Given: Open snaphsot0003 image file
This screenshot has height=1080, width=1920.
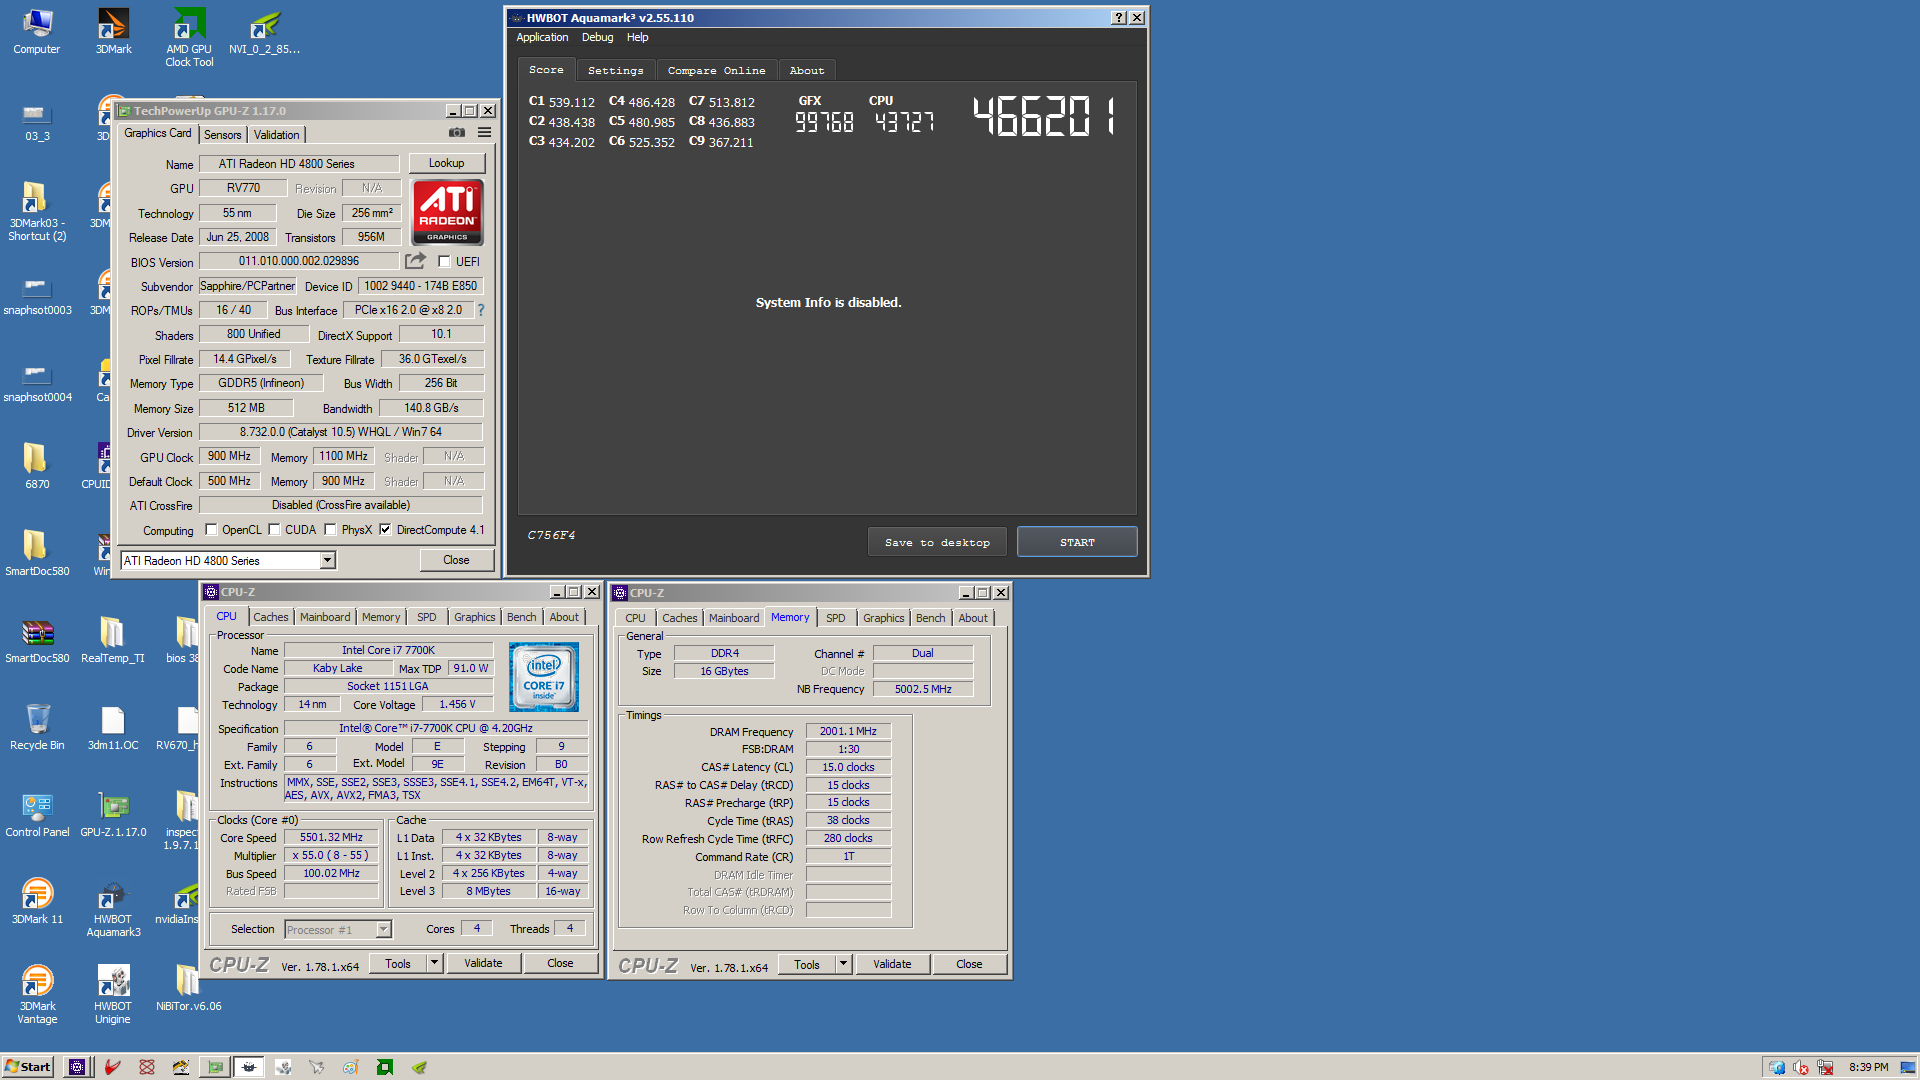Looking at the screenshot, I should tap(37, 294).
